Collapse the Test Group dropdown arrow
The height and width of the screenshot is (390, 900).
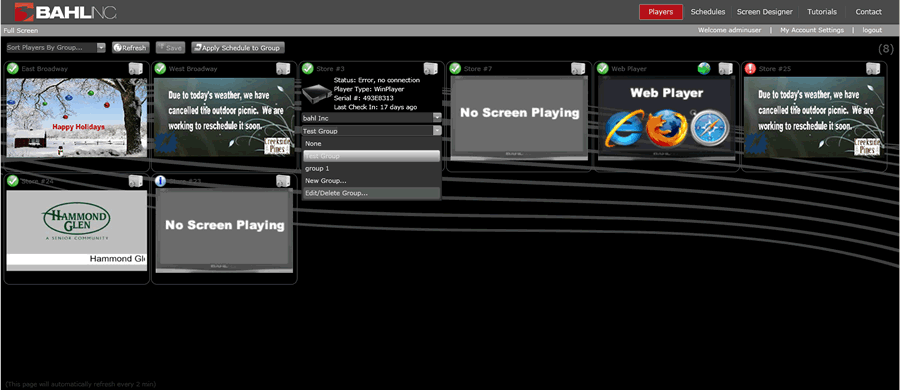437,131
